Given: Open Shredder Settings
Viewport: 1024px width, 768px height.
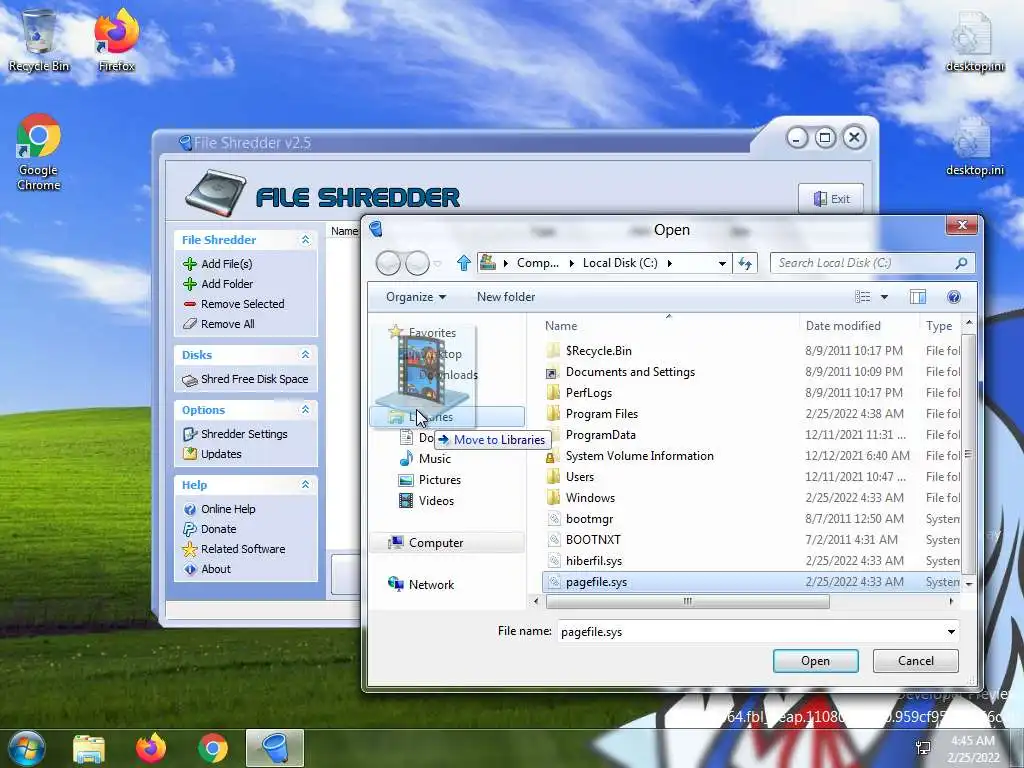Looking at the screenshot, I should pos(235,434).
